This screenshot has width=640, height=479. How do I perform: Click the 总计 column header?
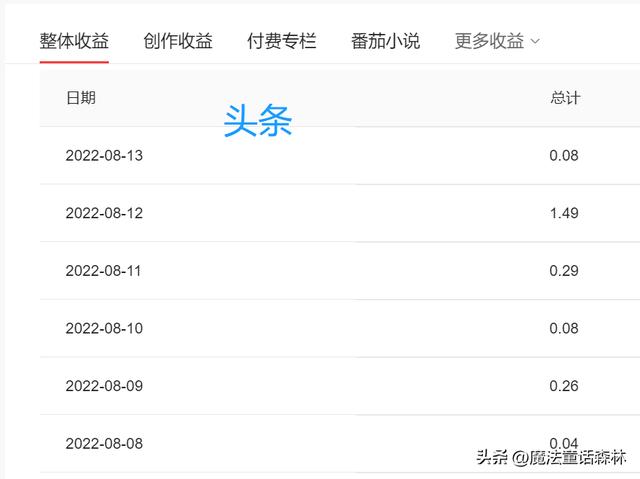[565, 98]
